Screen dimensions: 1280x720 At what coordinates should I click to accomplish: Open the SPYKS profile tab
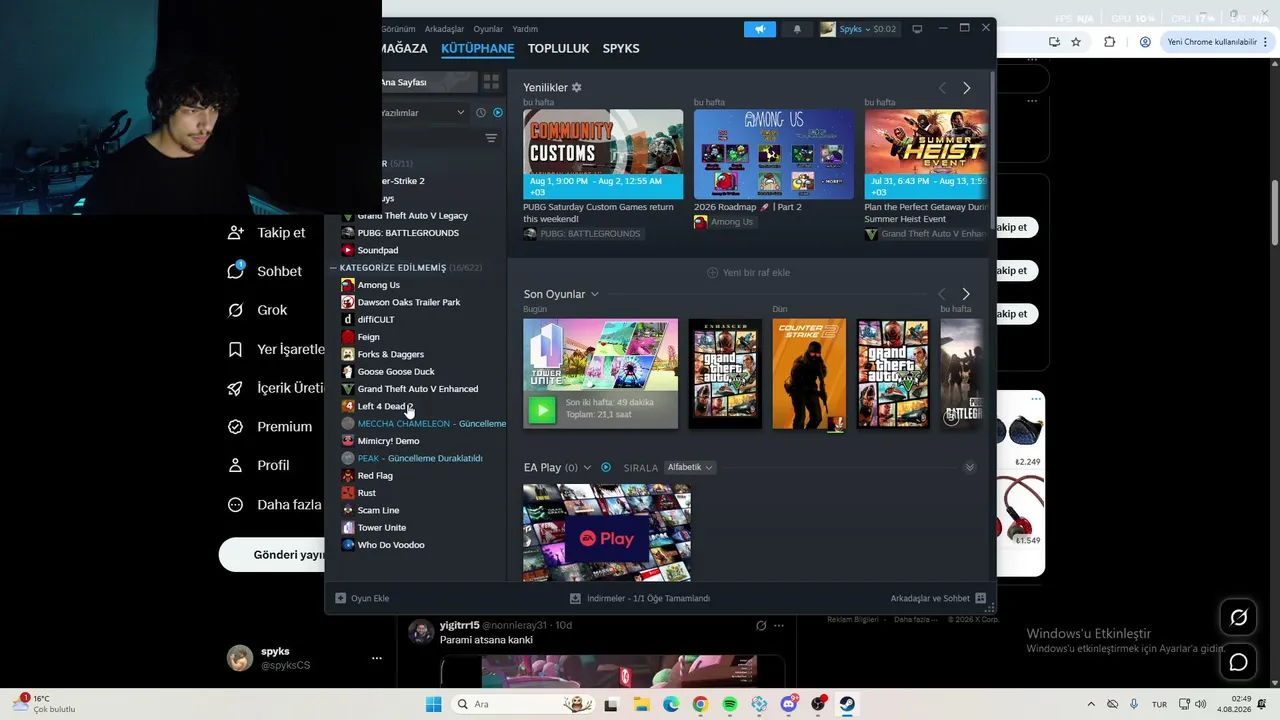[621, 49]
